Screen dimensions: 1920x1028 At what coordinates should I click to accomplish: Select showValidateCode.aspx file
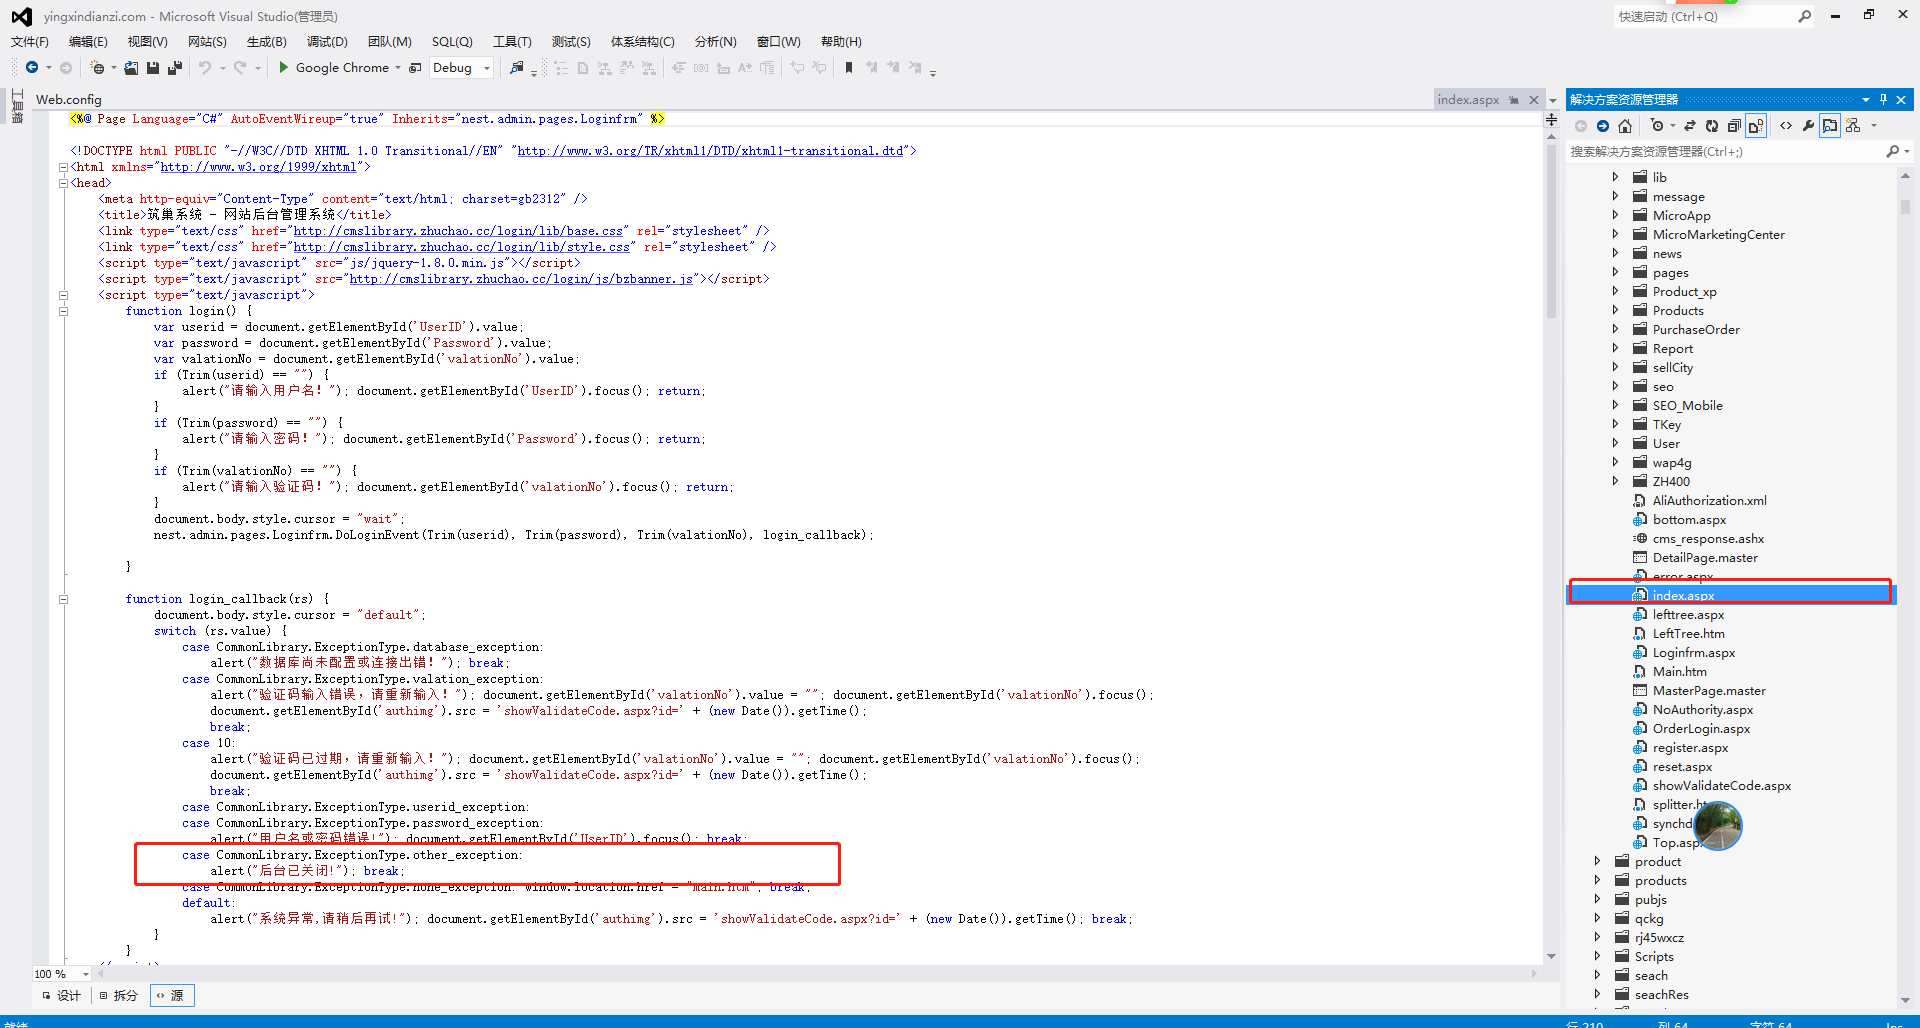[1722, 785]
